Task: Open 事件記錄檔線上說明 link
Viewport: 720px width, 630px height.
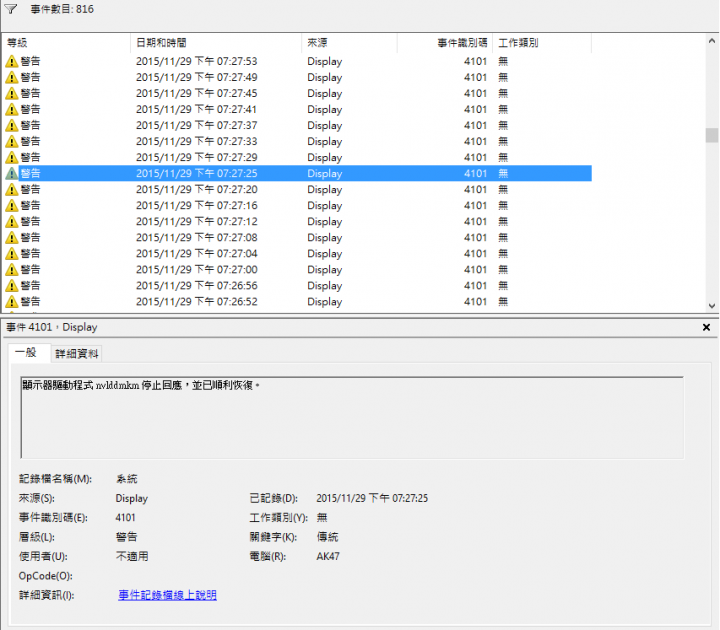Action: click(167, 595)
